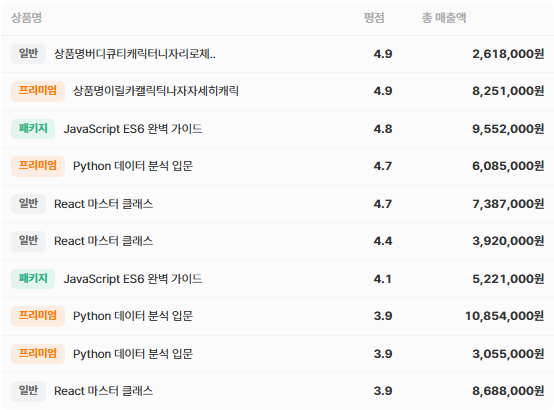Select the 7,387,000원 revenue cell
The width and height of the screenshot is (554, 410).
tap(508, 204)
